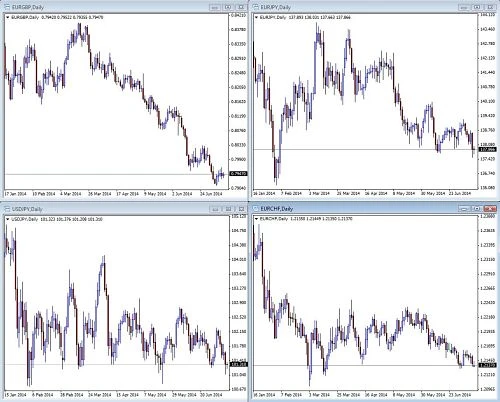Close the USDJPY,Daily chart window
Viewport: 500px width, 402px height.
tap(241, 209)
